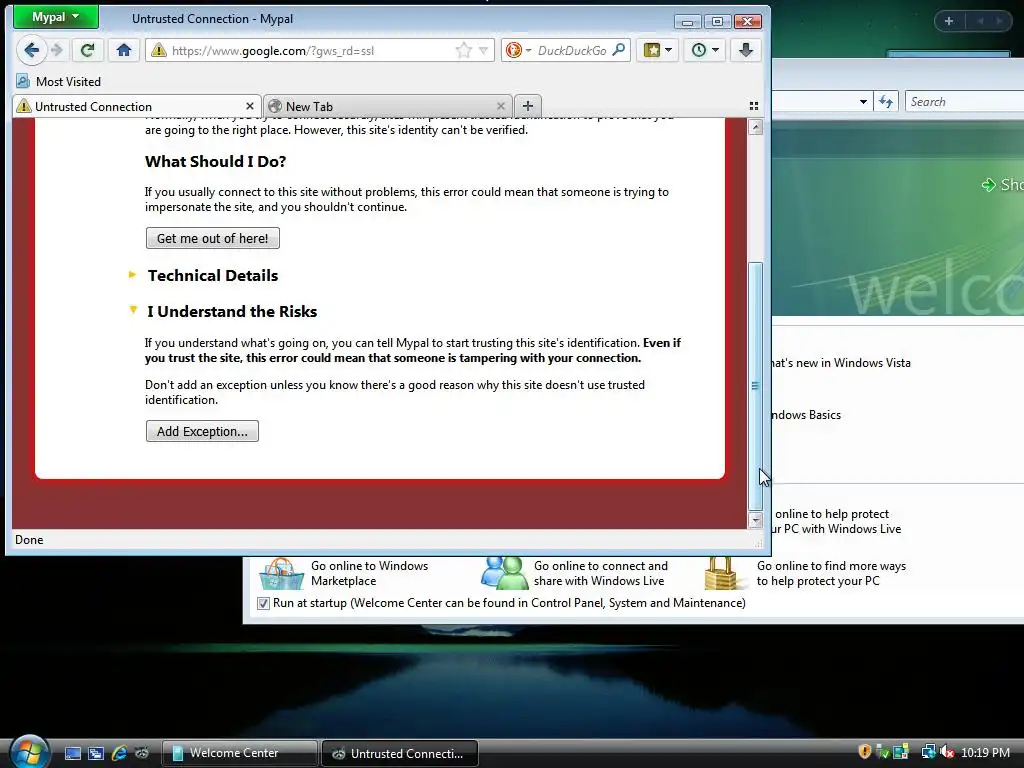Viewport: 1024px width, 768px height.
Task: Click the magnifier search icon in the search box
Action: point(618,50)
